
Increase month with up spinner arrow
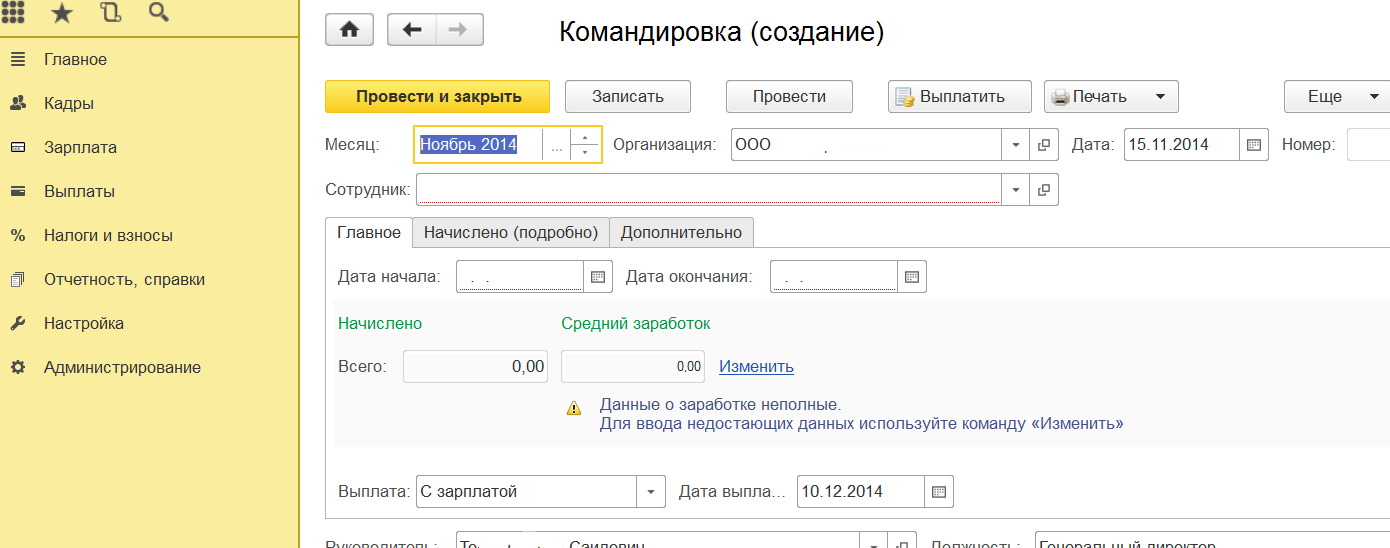[x=583, y=137]
